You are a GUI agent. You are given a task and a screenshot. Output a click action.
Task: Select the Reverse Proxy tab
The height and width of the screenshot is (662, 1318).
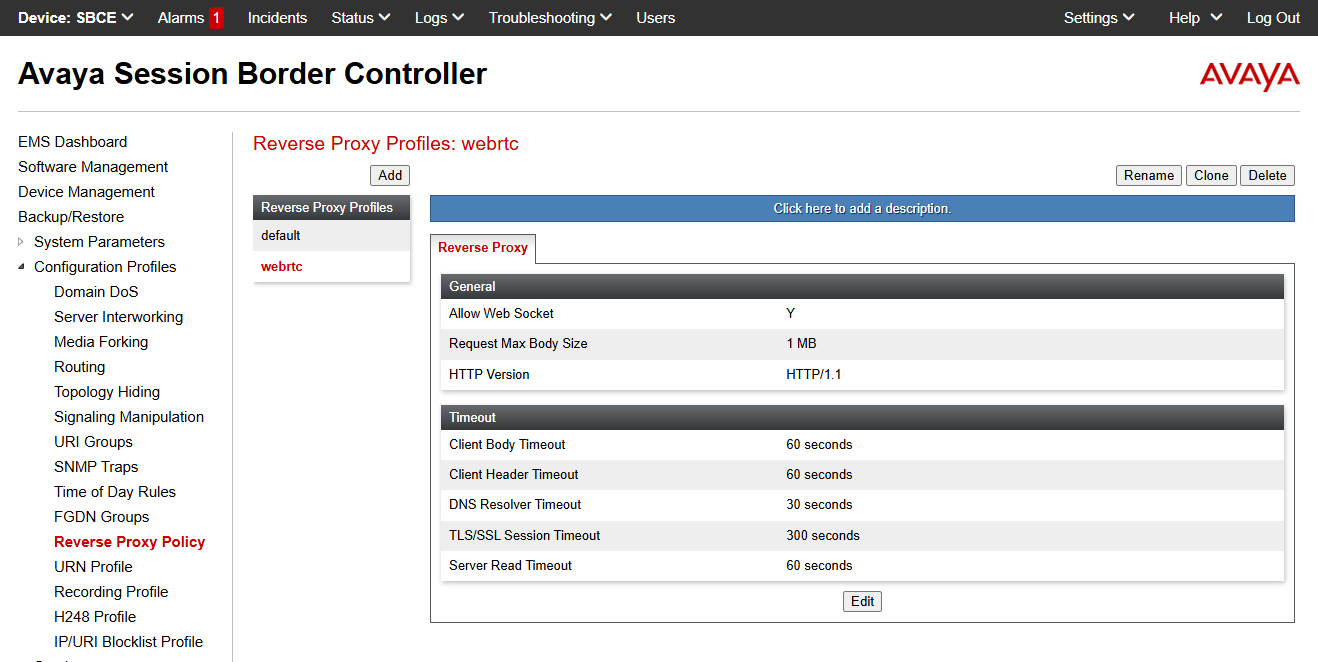[x=483, y=248]
